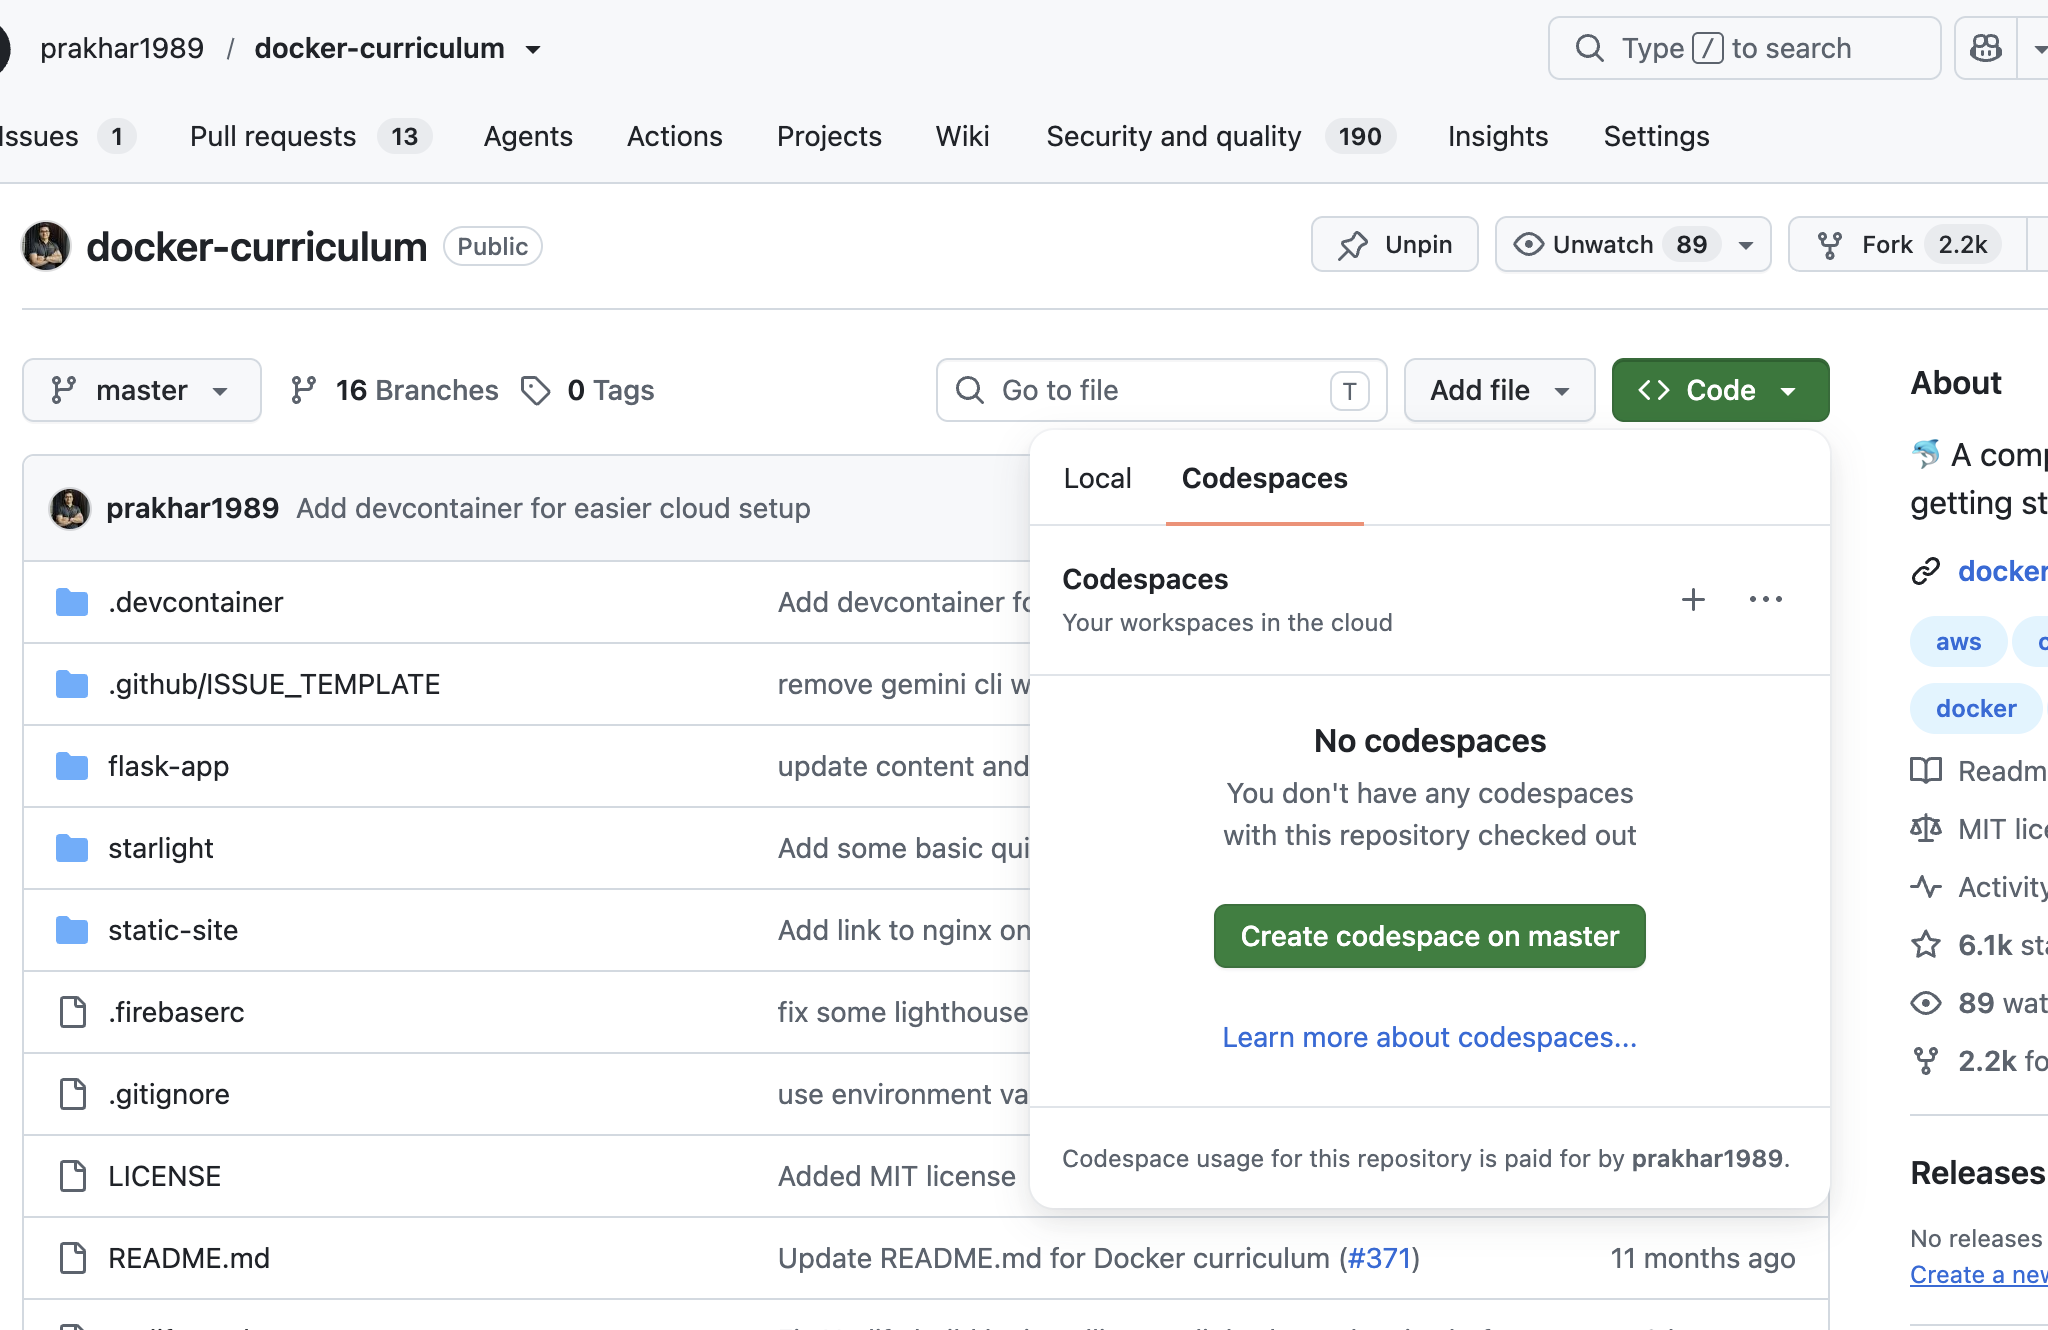Open the Projects tab

(829, 136)
